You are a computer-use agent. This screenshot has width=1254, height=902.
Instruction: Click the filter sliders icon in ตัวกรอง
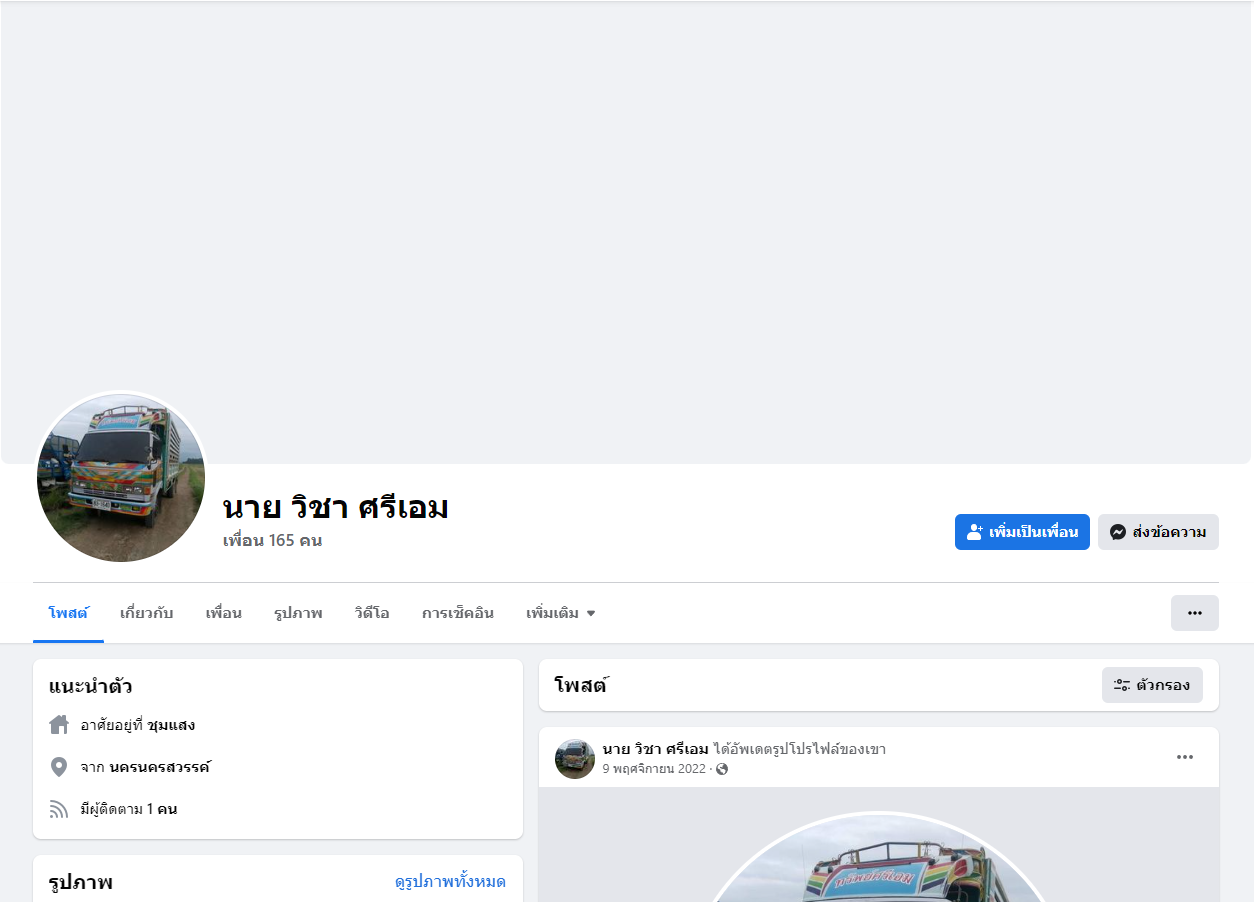pyautogui.click(x=1122, y=685)
